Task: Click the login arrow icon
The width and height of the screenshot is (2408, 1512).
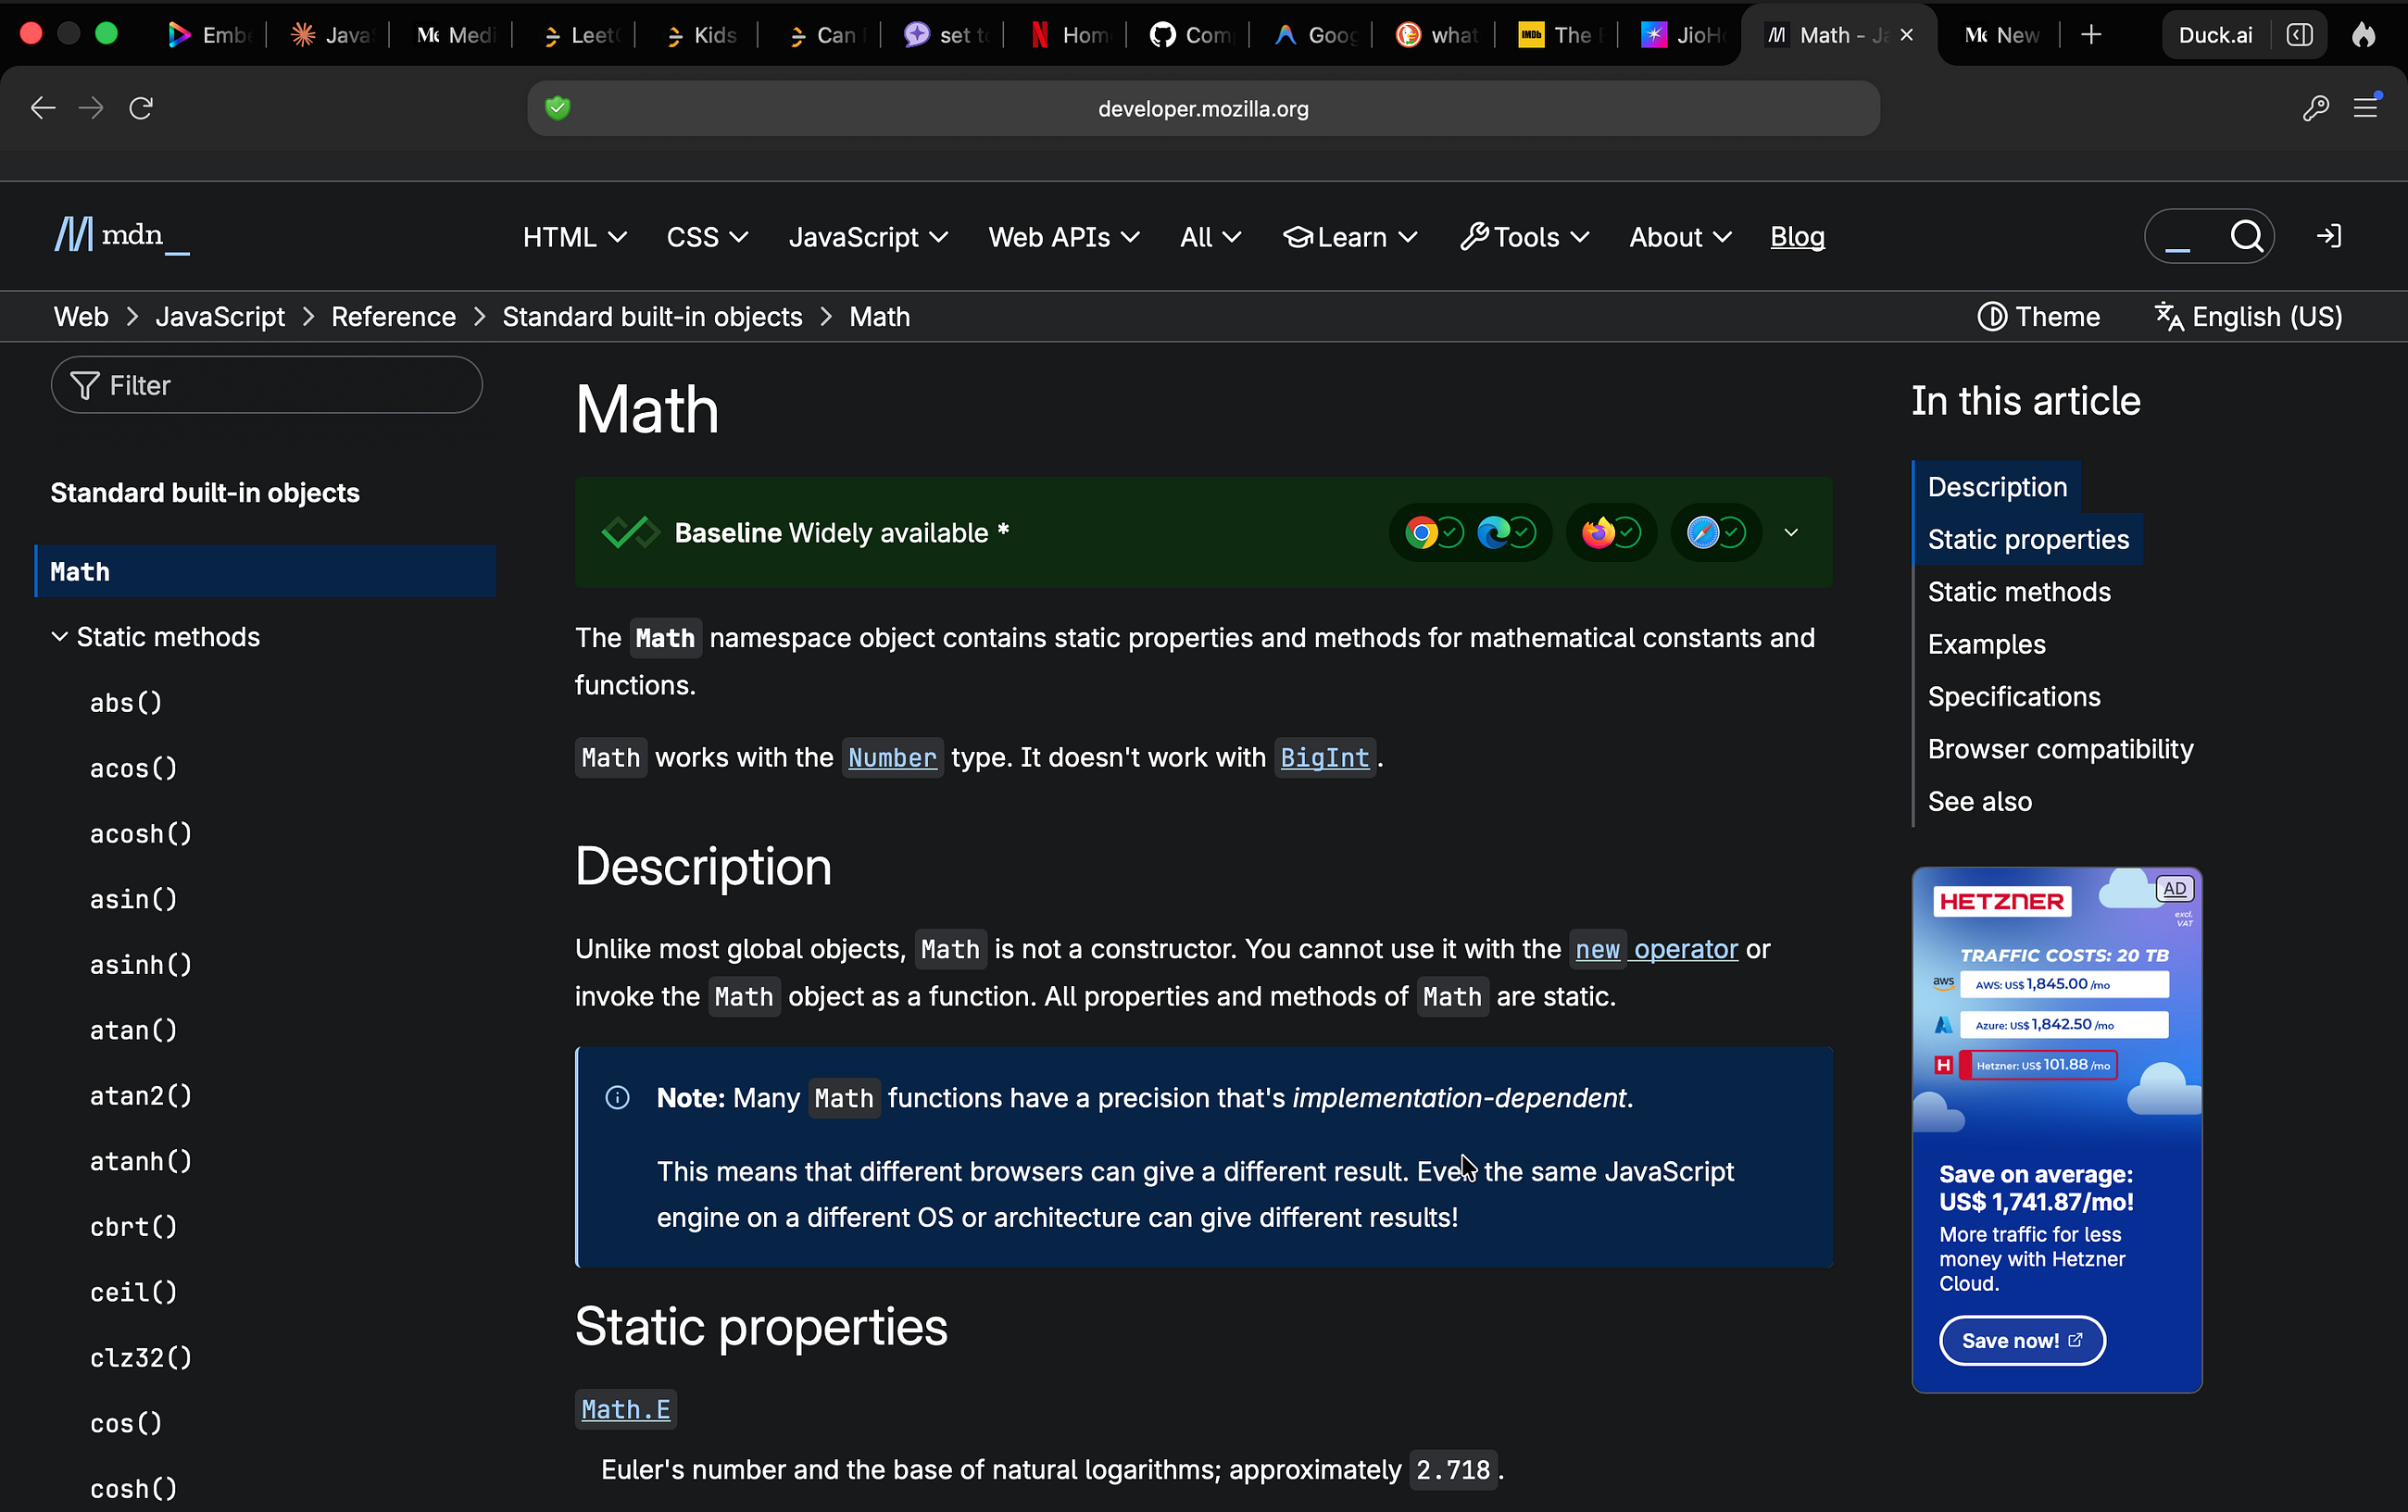Action: tap(2329, 236)
